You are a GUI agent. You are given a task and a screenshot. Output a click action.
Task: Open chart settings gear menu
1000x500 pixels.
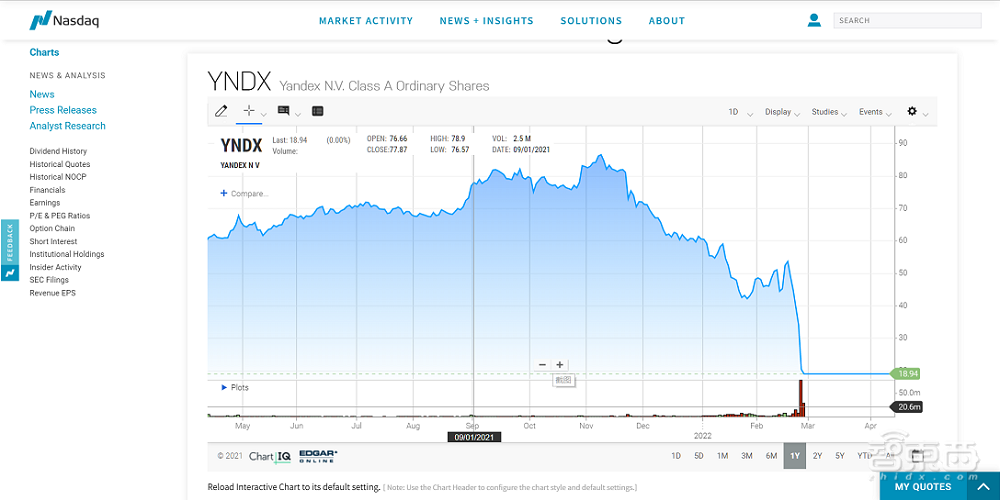(912, 111)
